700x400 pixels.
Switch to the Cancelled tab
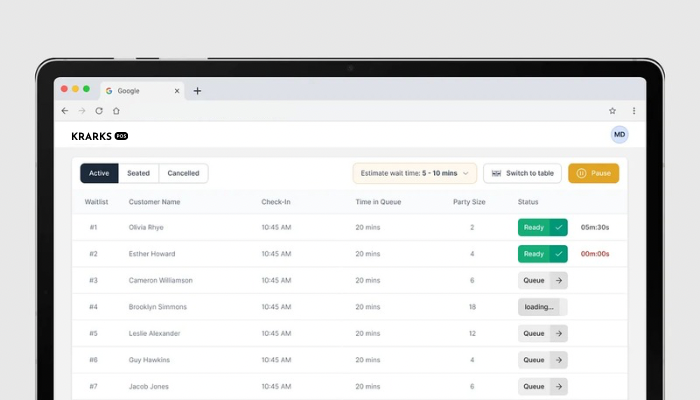pos(183,173)
